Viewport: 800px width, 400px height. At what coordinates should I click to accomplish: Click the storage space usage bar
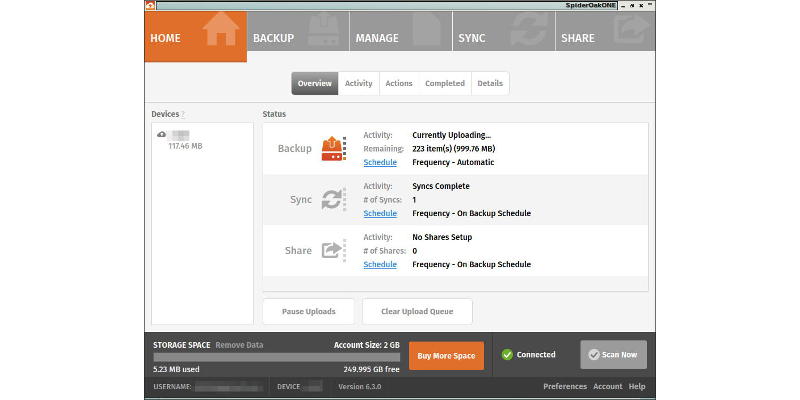coord(277,356)
